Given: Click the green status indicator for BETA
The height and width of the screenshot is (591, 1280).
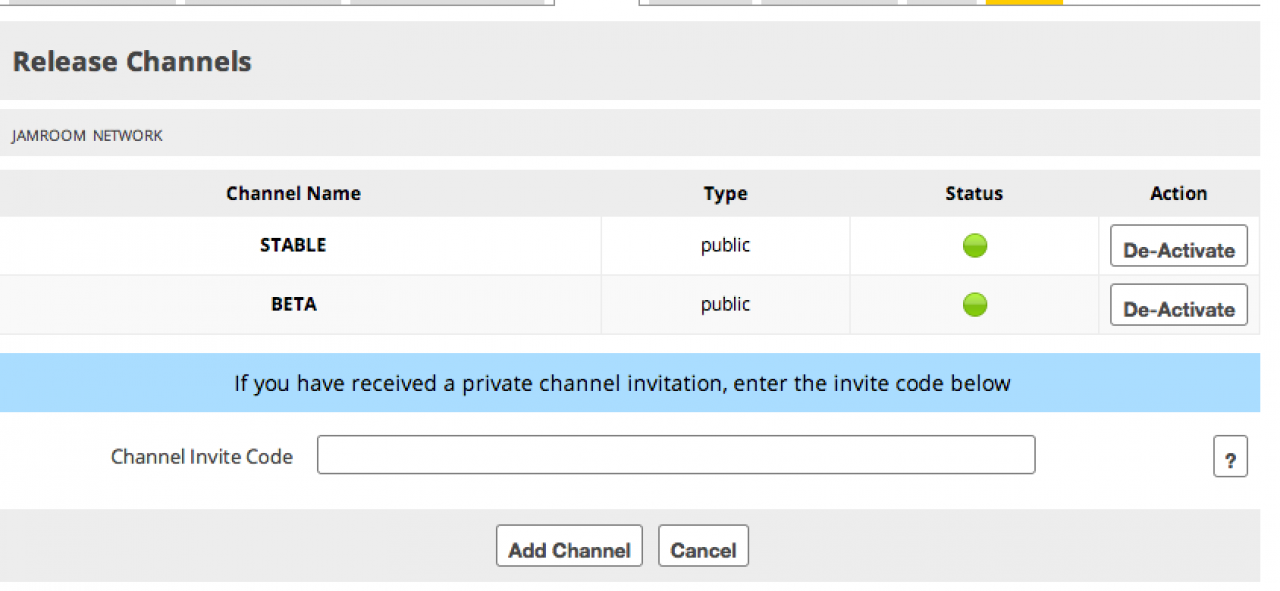Looking at the screenshot, I should click(x=974, y=304).
